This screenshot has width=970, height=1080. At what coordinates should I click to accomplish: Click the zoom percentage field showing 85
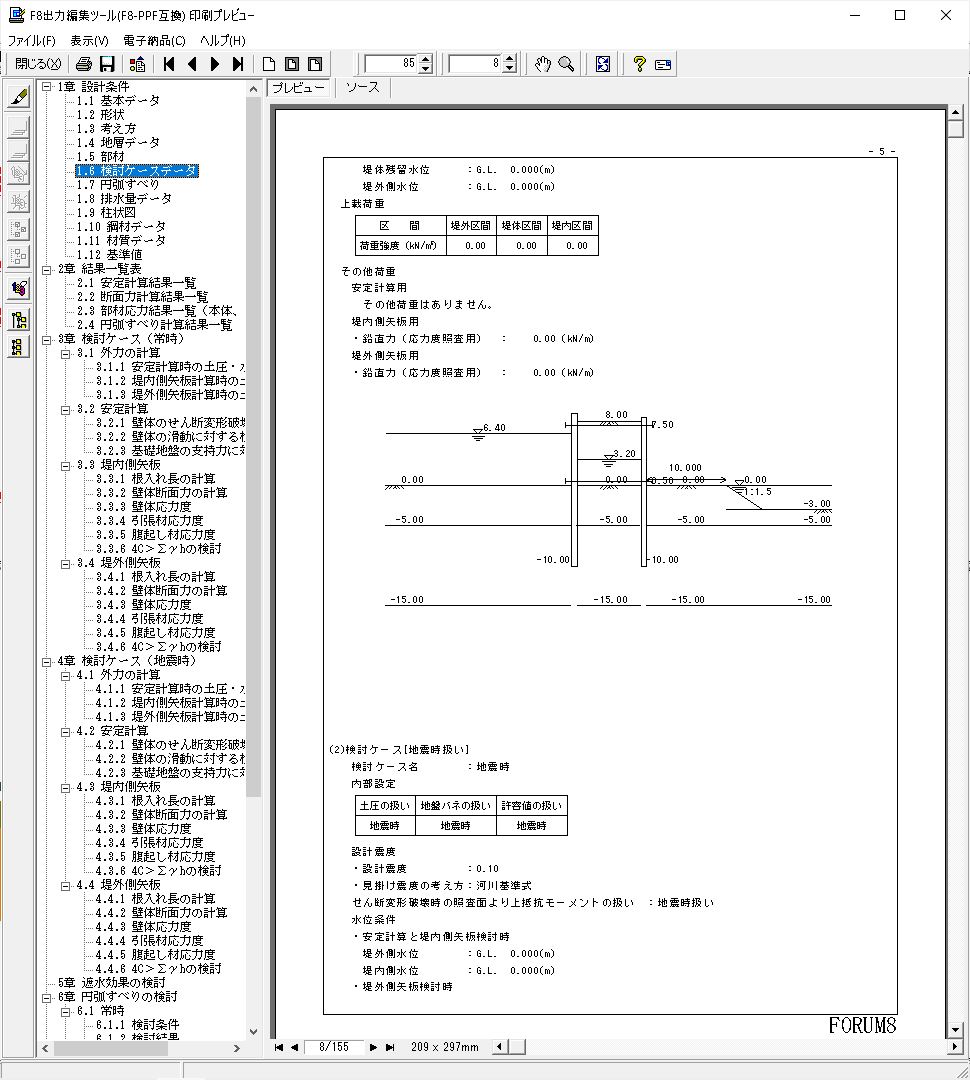click(391, 64)
